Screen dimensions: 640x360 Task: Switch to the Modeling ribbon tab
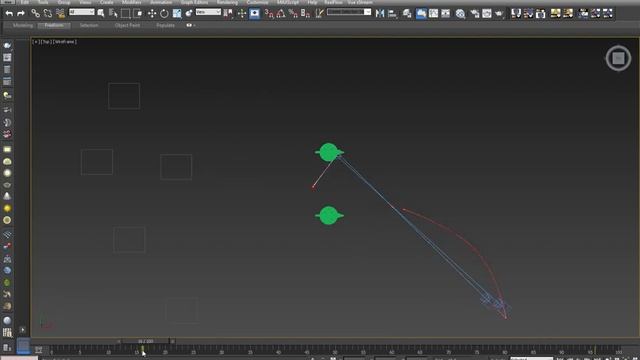click(x=22, y=25)
